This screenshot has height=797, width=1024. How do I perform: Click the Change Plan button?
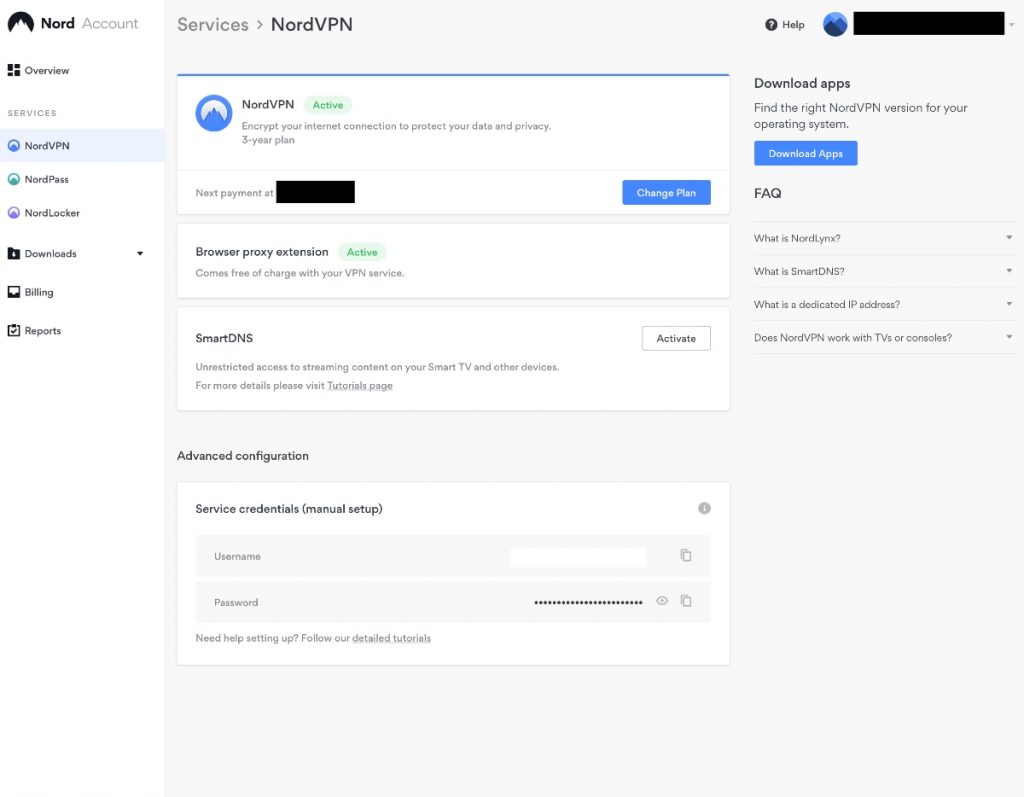pos(666,192)
